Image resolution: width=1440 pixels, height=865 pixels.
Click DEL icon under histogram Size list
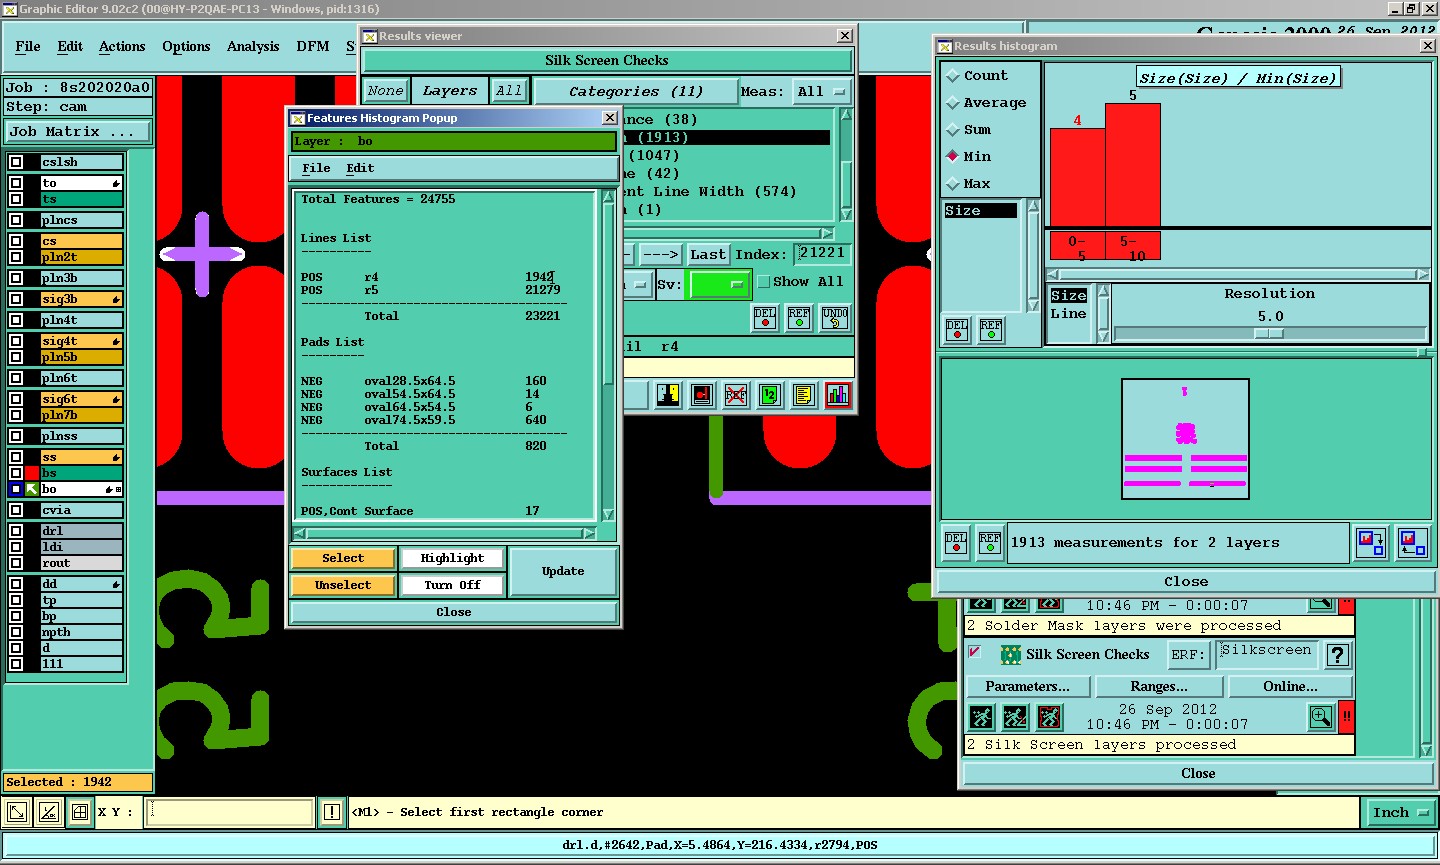(957, 330)
